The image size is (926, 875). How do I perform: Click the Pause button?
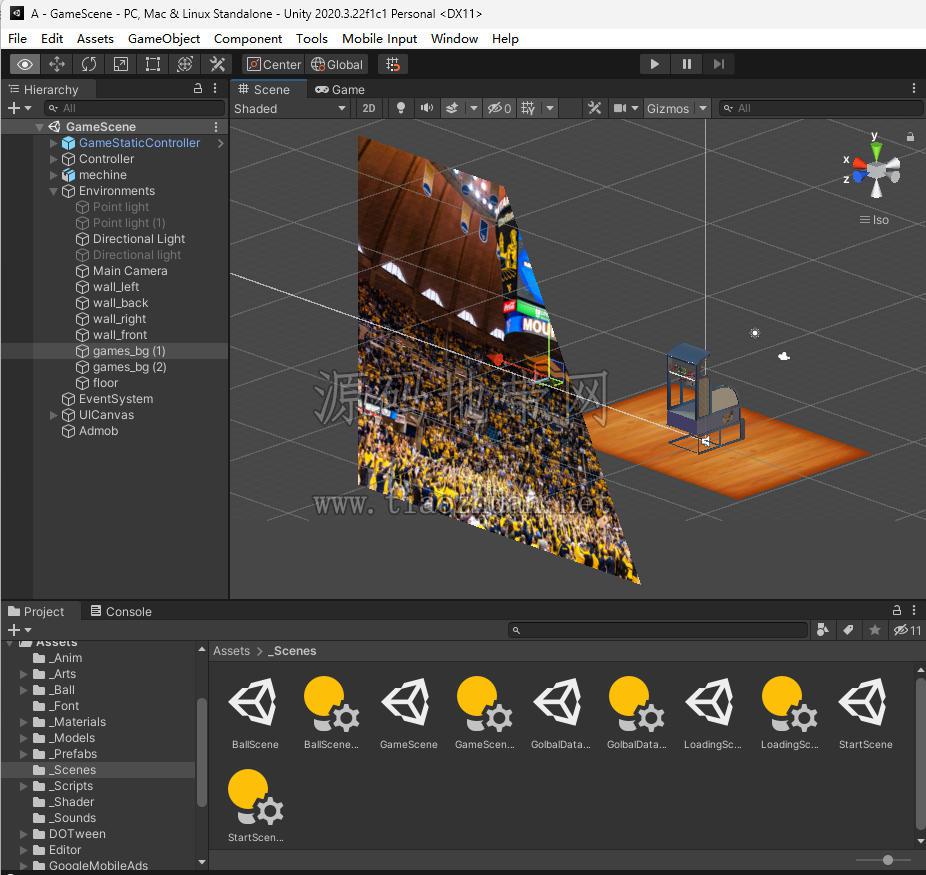[686, 64]
